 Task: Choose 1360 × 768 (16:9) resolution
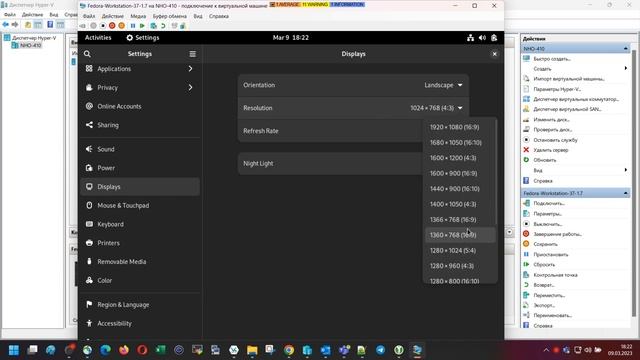click(x=460, y=235)
